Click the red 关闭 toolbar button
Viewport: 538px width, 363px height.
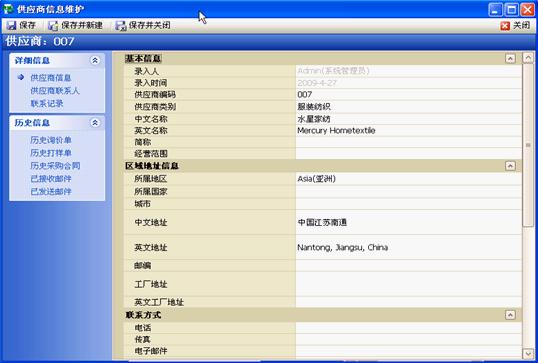(x=515, y=25)
